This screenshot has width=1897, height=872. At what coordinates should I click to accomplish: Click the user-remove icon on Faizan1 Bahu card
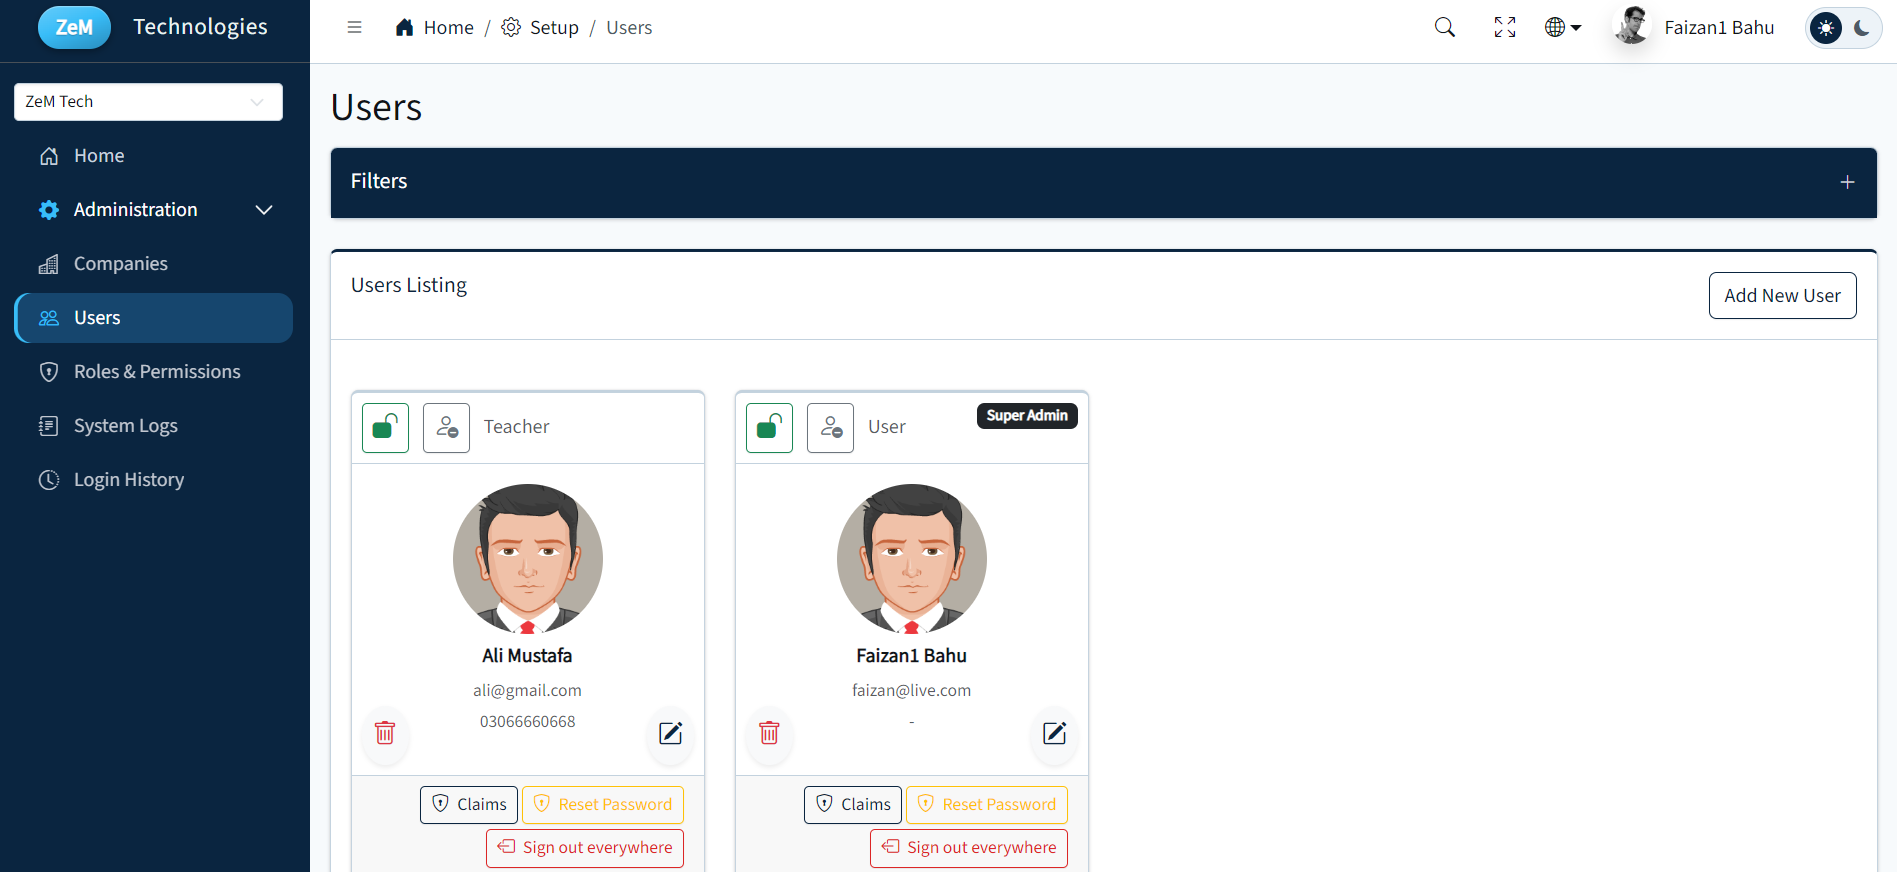click(830, 428)
